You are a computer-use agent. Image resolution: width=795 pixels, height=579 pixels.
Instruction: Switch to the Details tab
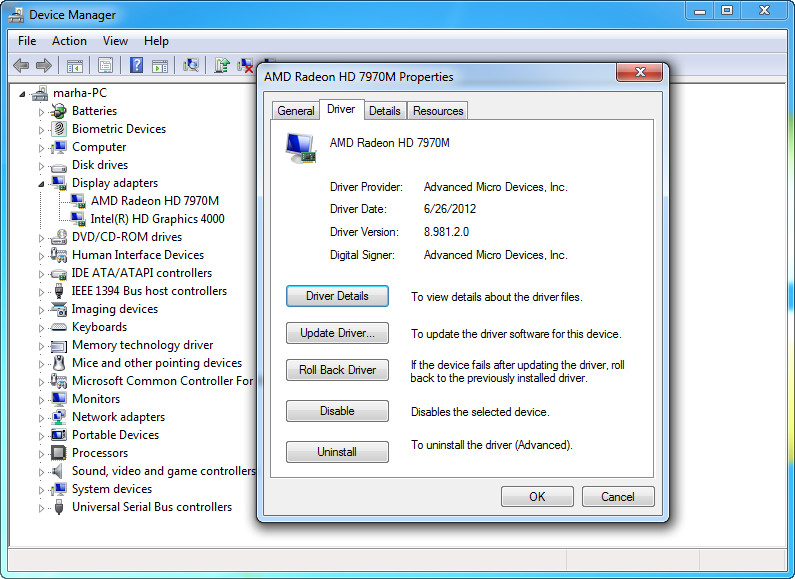pyautogui.click(x=385, y=111)
